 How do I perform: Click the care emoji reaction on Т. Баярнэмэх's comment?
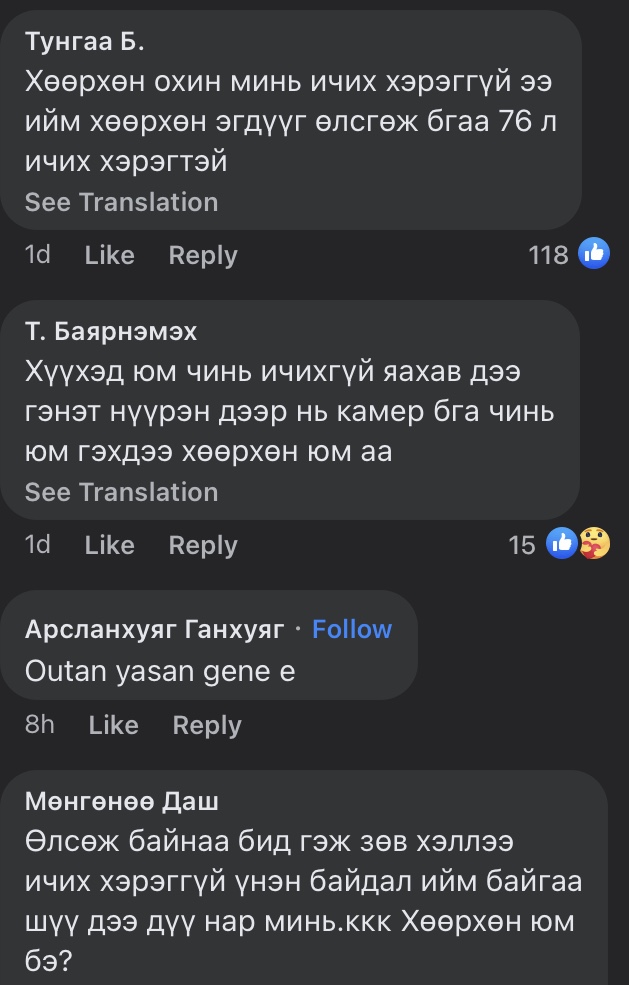(594, 545)
